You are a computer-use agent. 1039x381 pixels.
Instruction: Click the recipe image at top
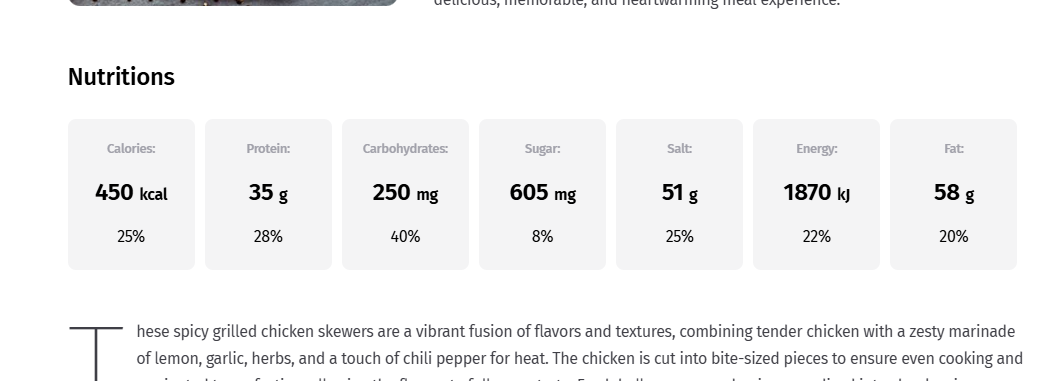pyautogui.click(x=233, y=3)
